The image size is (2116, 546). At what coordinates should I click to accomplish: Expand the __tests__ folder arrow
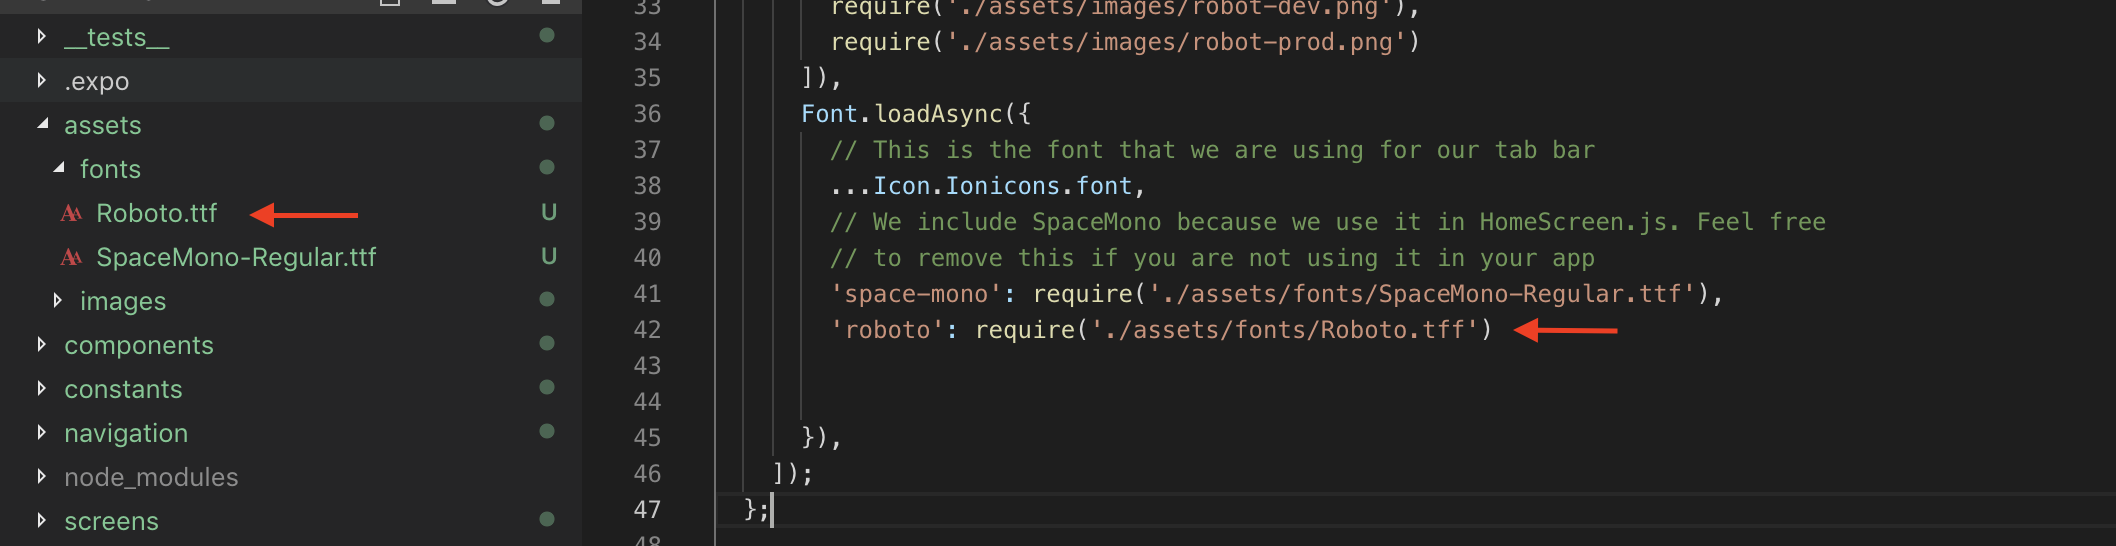(x=41, y=37)
